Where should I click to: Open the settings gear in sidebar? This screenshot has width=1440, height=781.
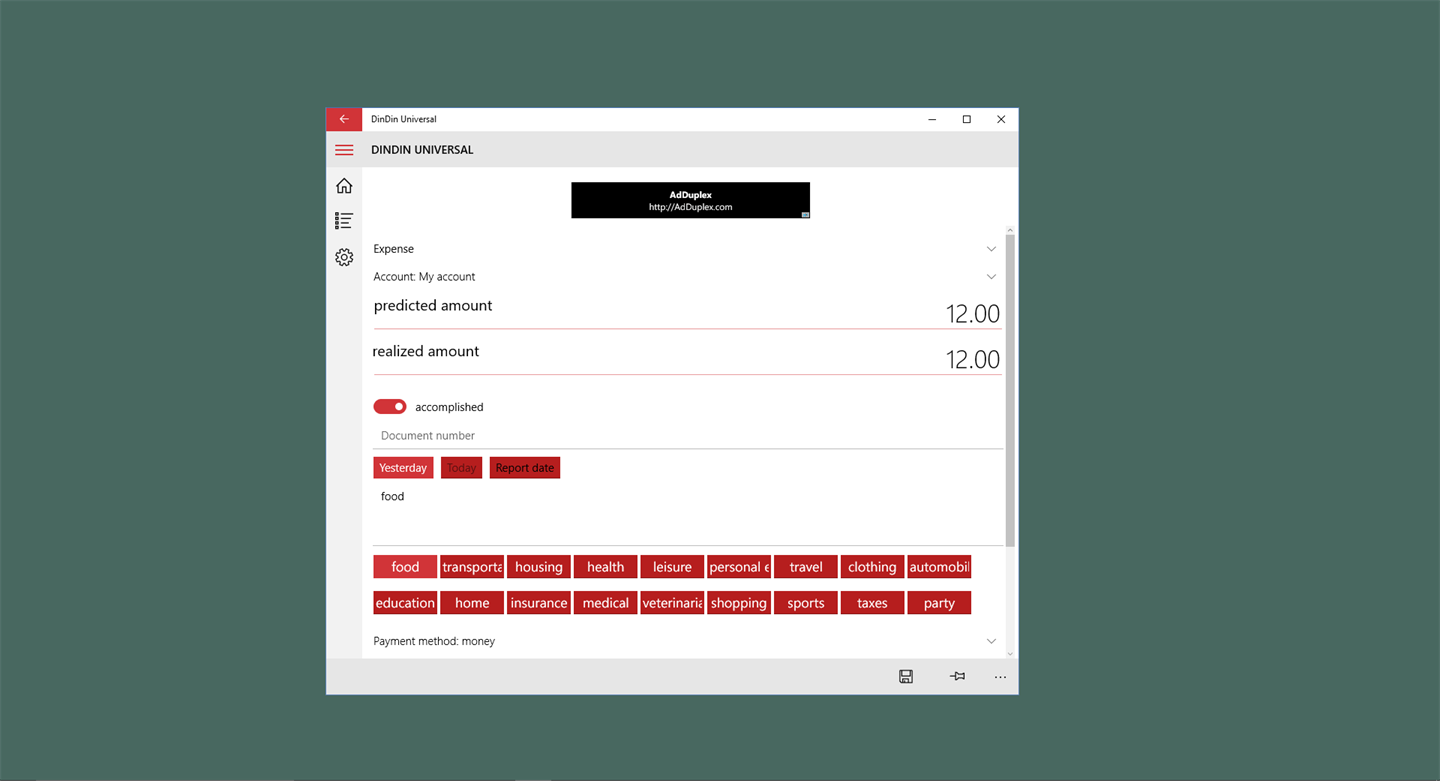(x=344, y=257)
